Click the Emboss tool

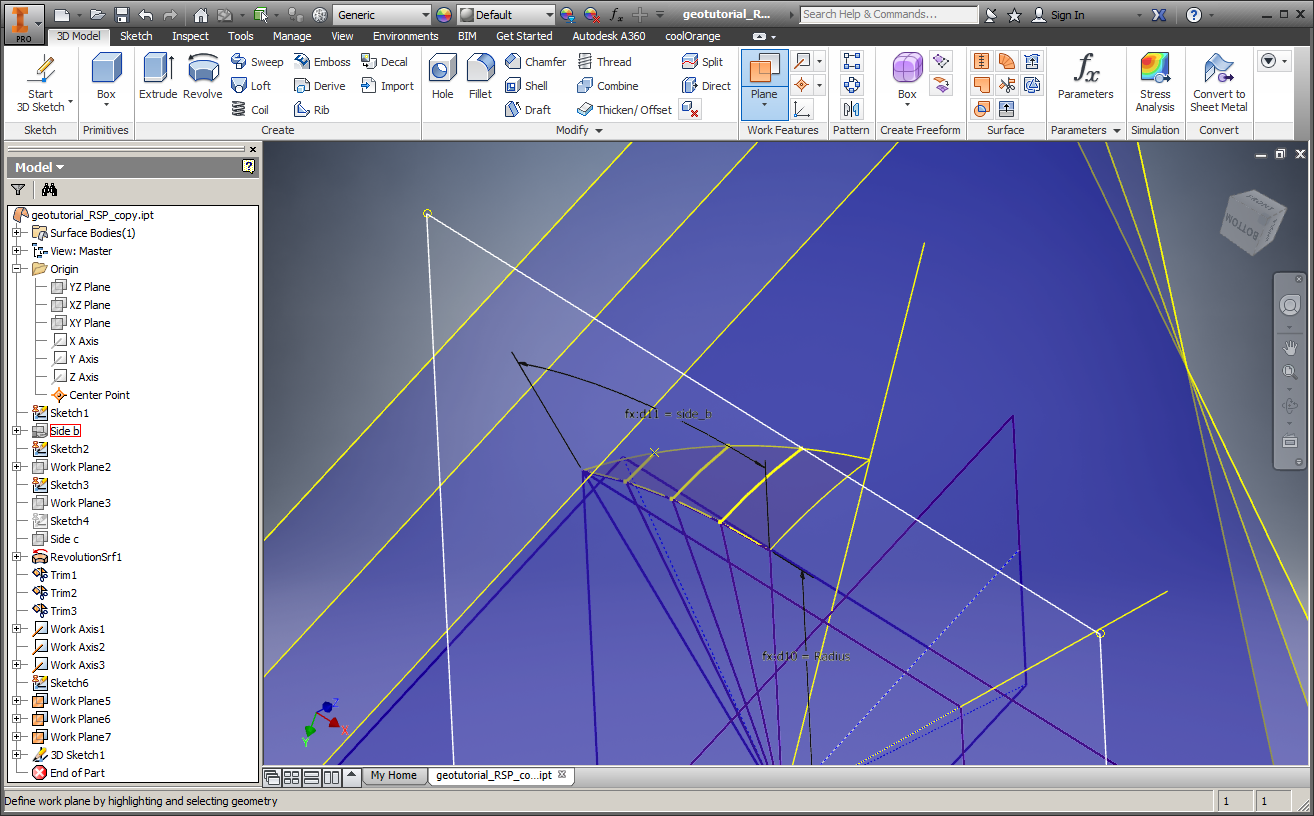click(322, 62)
